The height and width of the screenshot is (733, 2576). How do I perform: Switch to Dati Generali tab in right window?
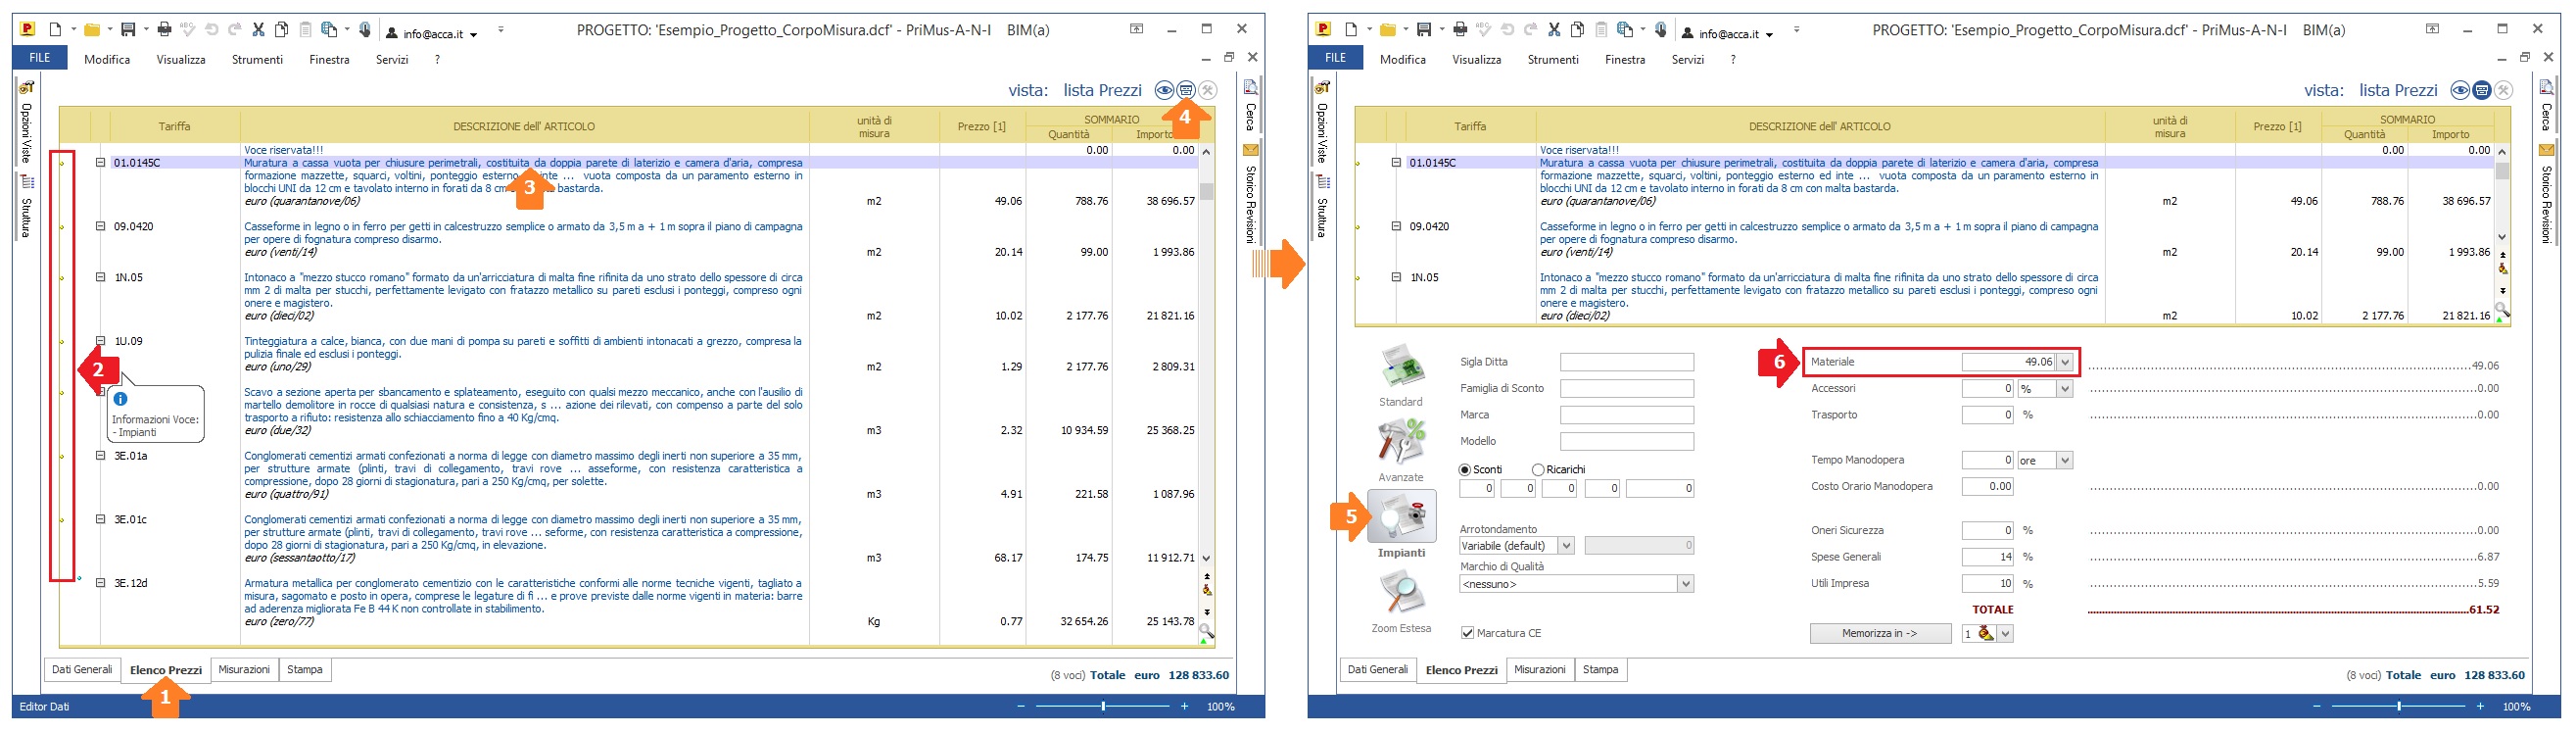pyautogui.click(x=1378, y=669)
